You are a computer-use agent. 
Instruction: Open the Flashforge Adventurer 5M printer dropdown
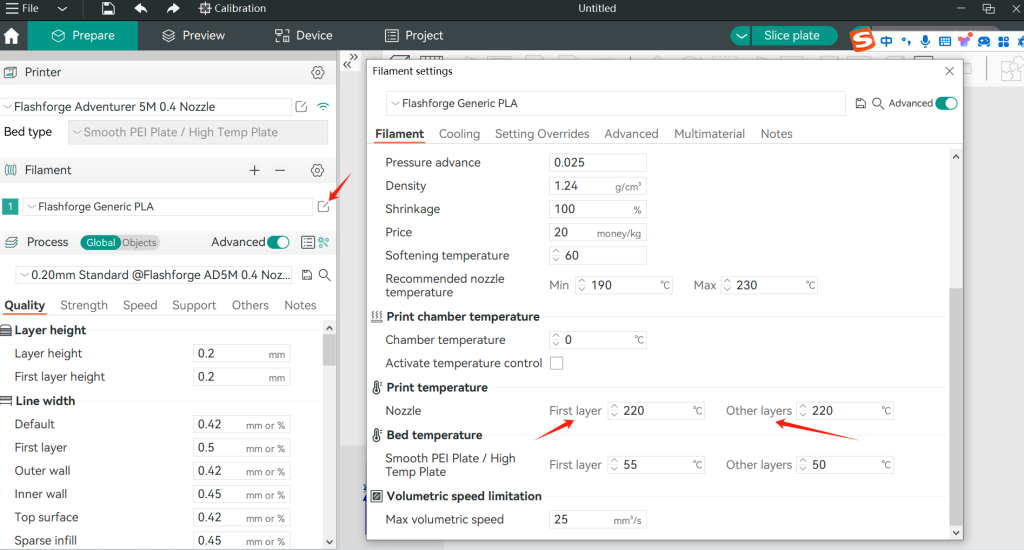(x=146, y=107)
